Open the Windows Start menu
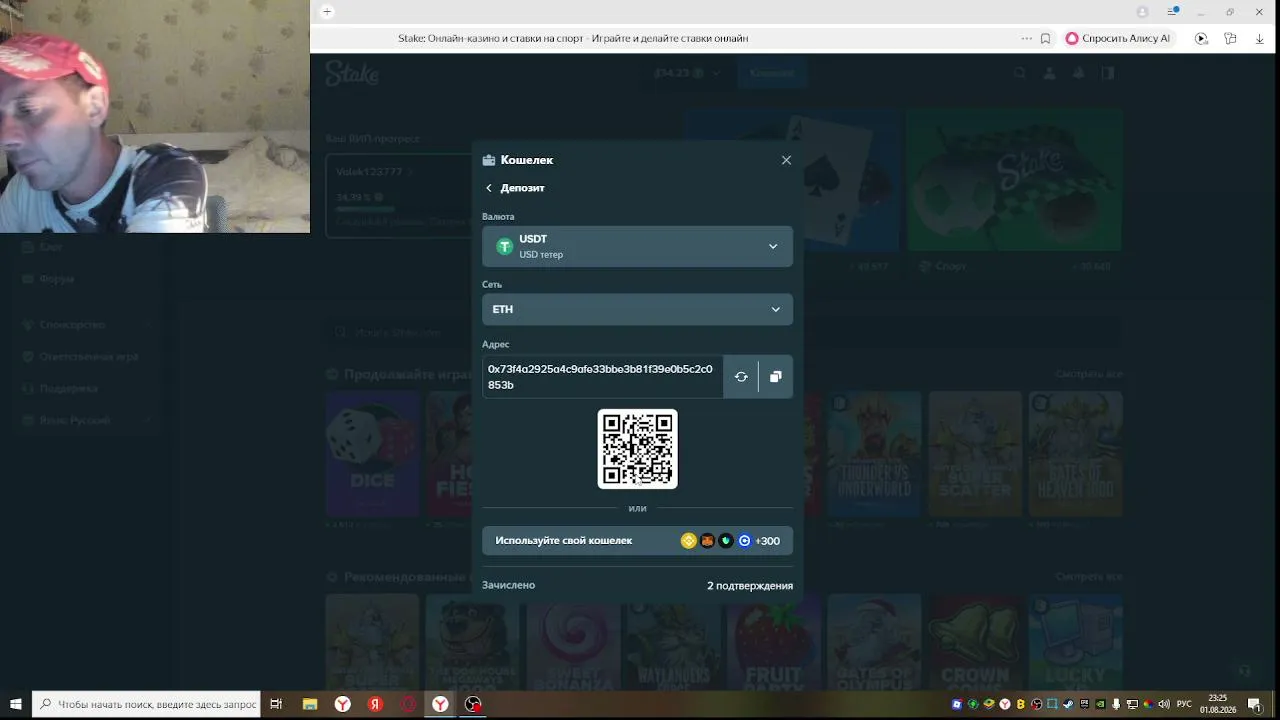This screenshot has height=720, width=1280. coord(16,704)
